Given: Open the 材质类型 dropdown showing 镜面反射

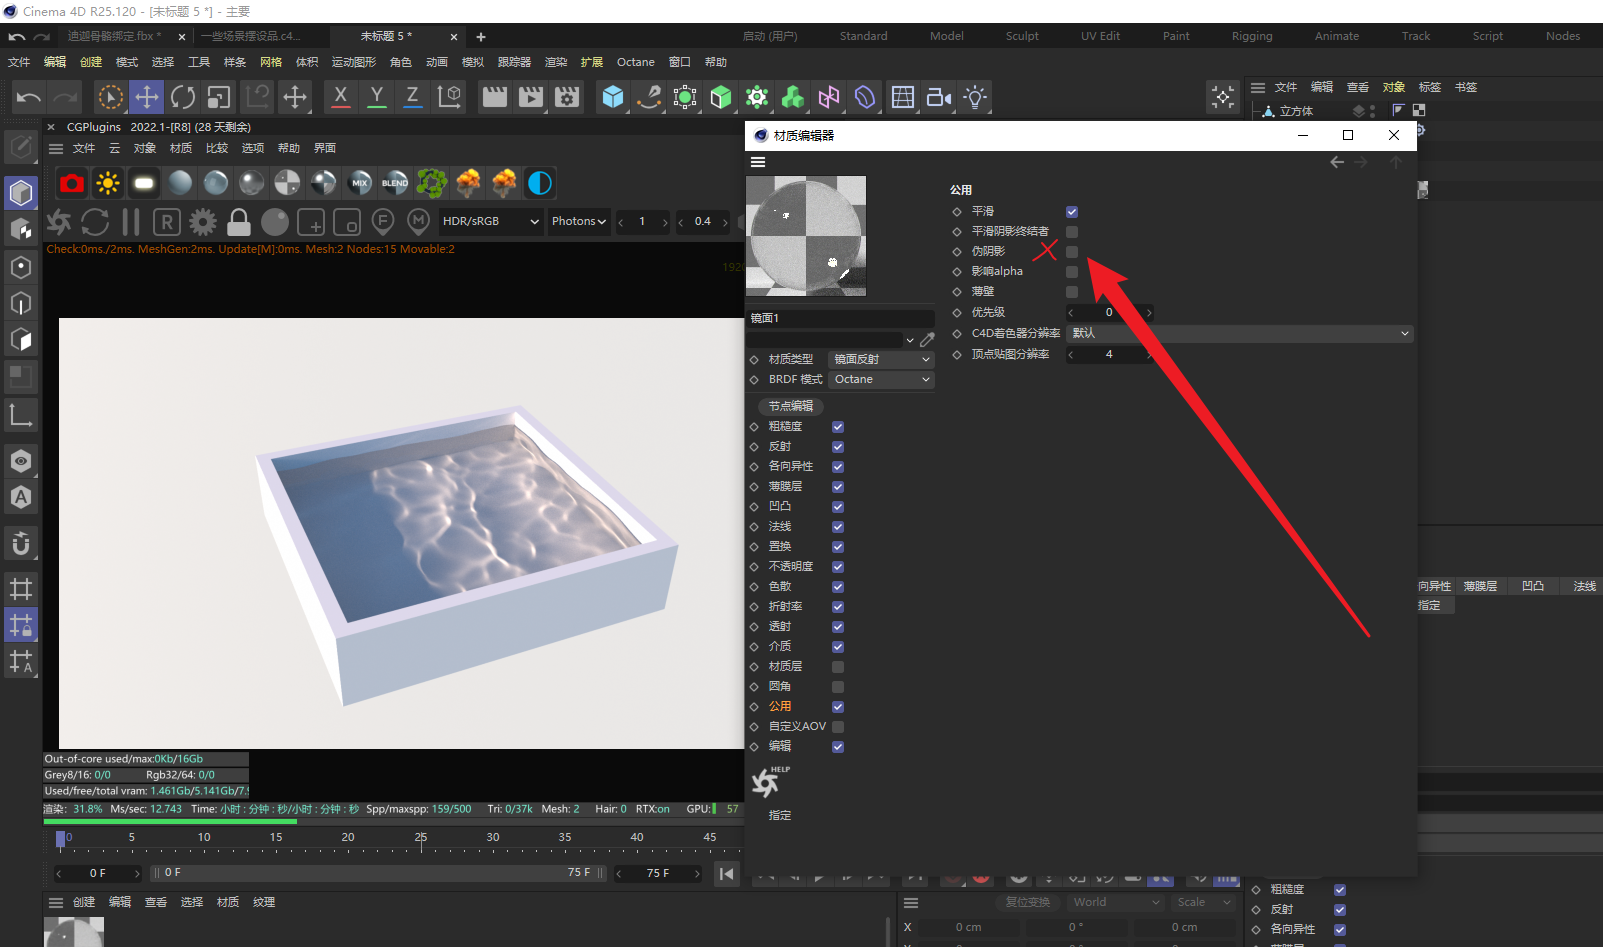Looking at the screenshot, I should point(881,359).
